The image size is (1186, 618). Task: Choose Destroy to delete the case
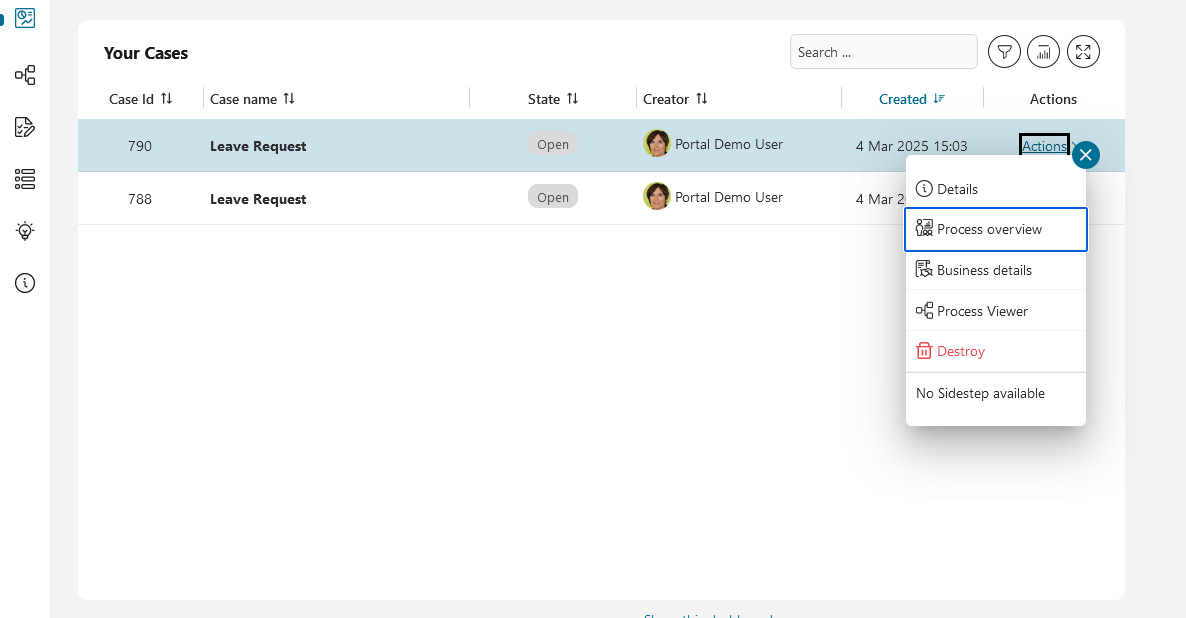[995, 351]
